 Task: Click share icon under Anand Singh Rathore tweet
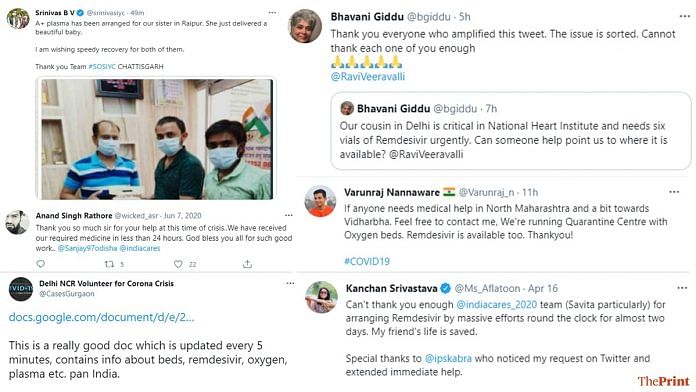click(247, 264)
